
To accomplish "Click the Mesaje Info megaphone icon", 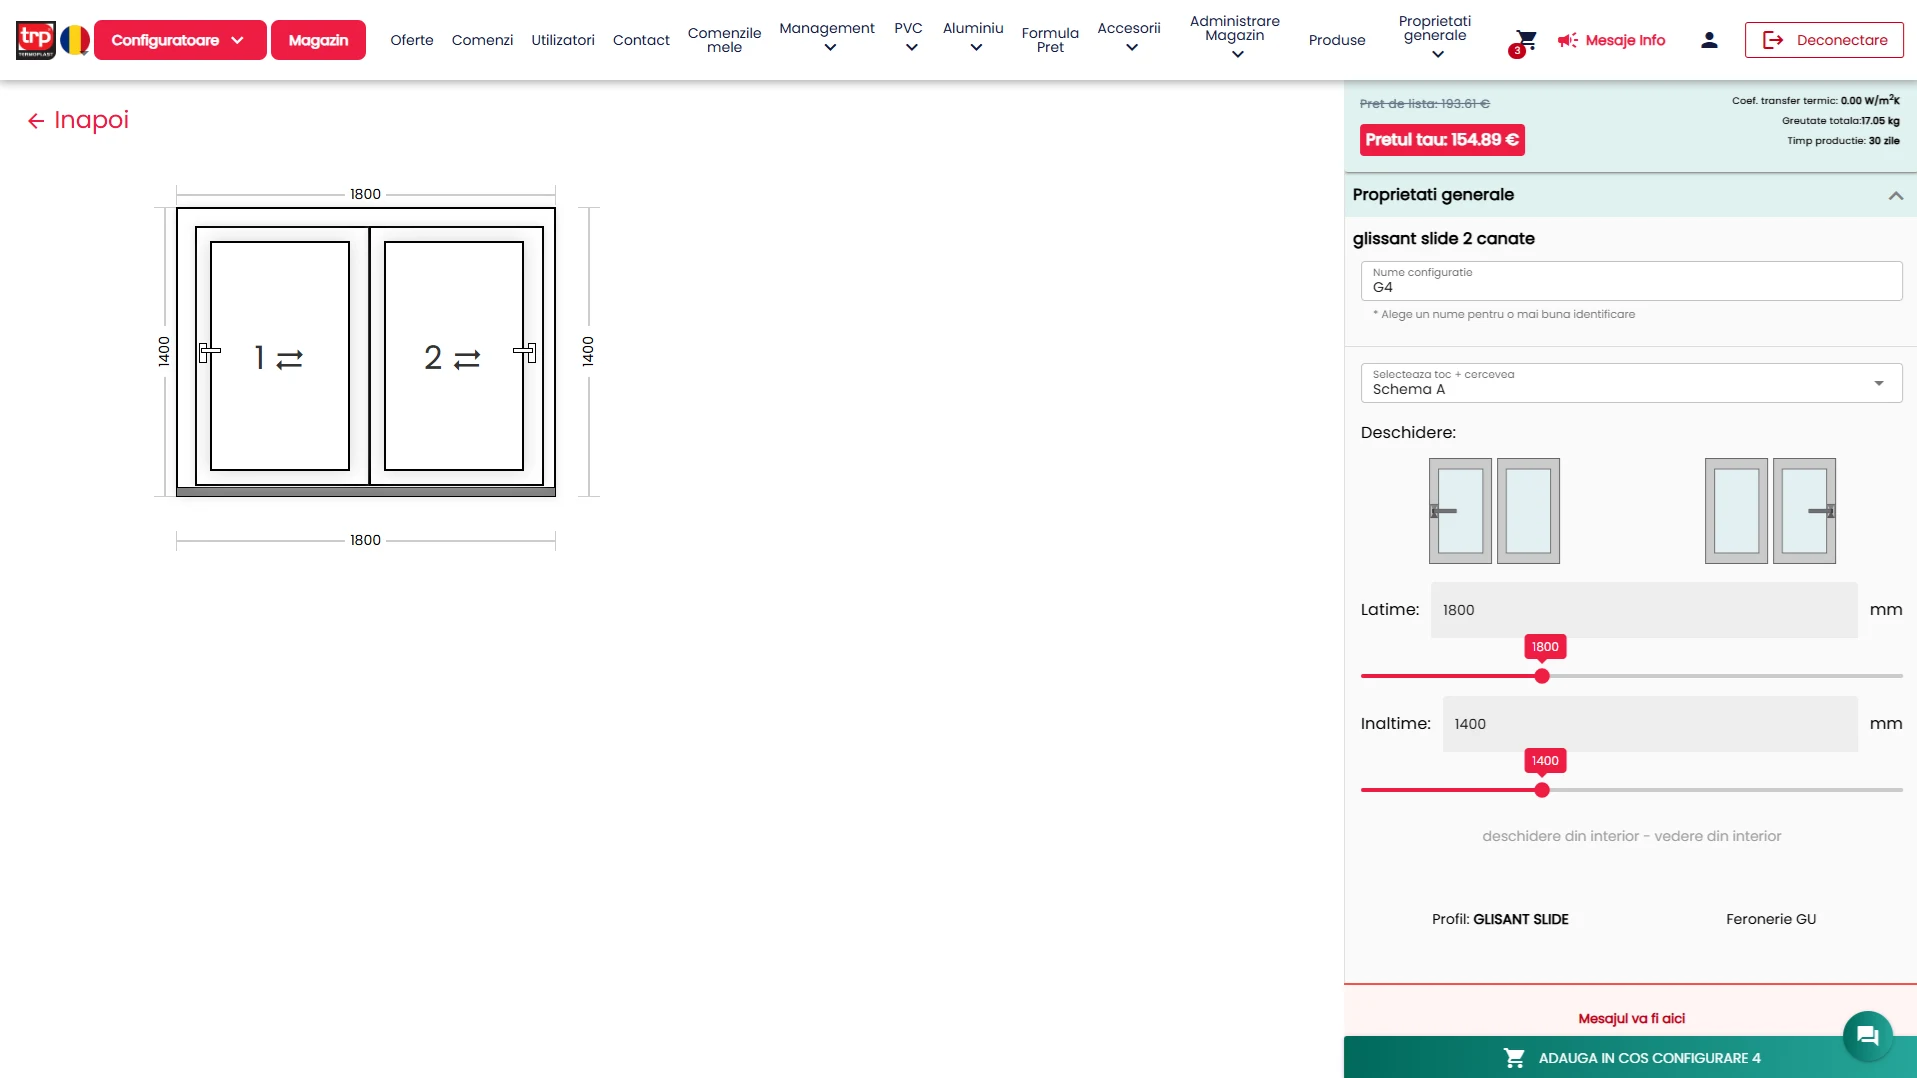I will 1567,40.
